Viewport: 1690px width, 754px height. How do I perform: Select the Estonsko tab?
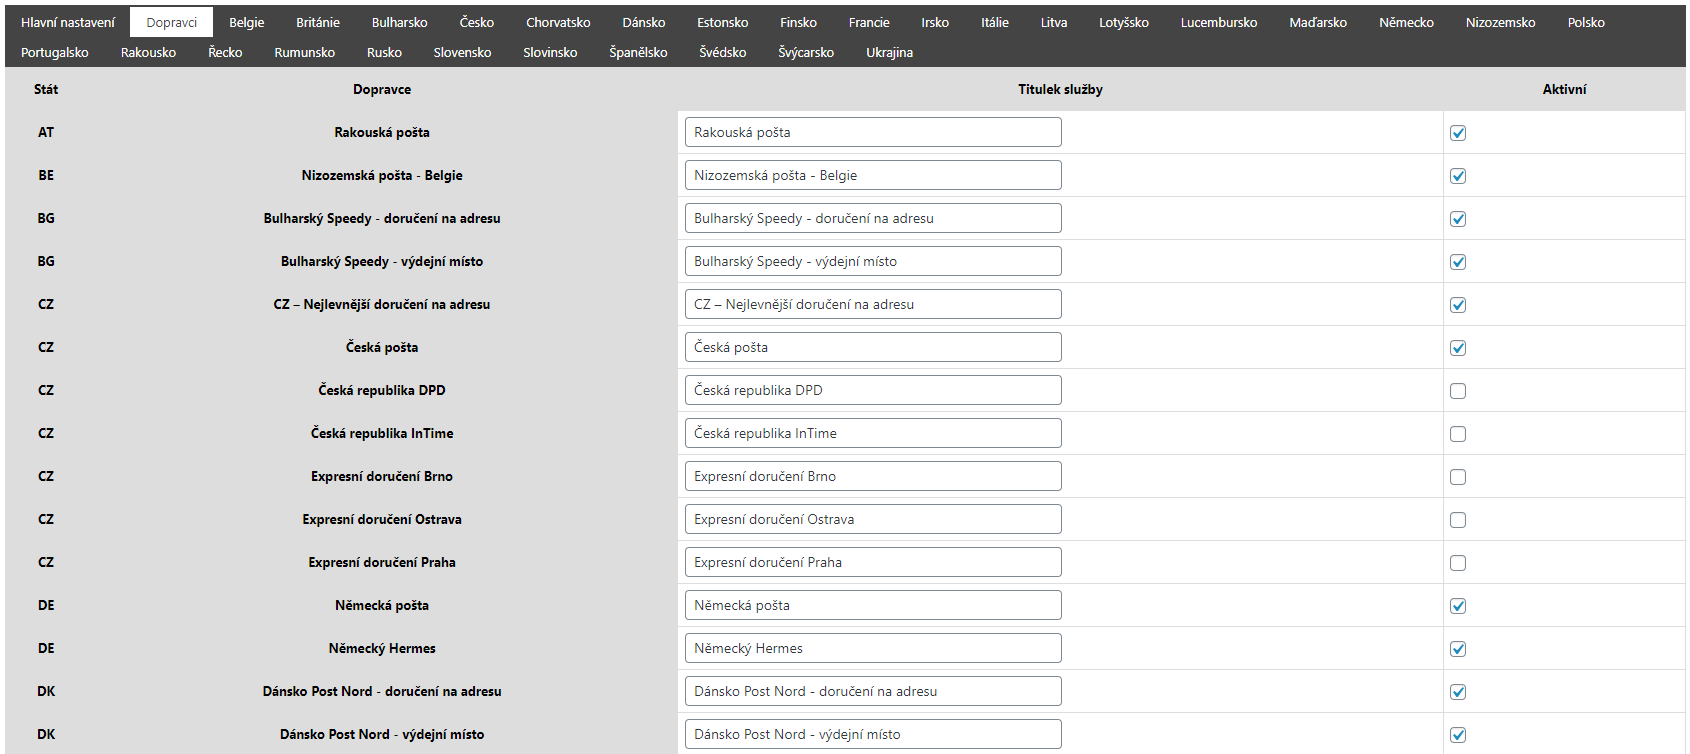(x=723, y=22)
